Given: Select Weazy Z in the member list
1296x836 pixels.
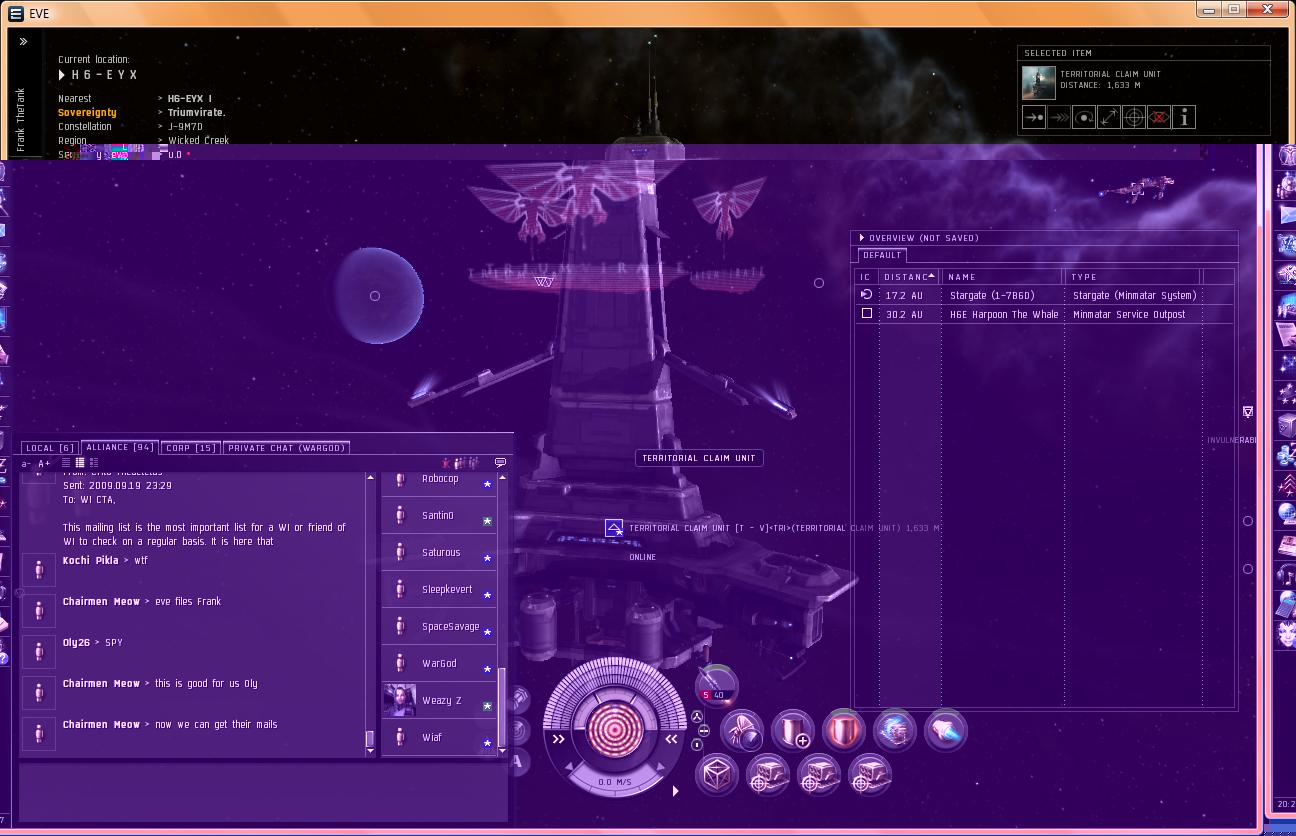Looking at the screenshot, I should click(x=439, y=701).
